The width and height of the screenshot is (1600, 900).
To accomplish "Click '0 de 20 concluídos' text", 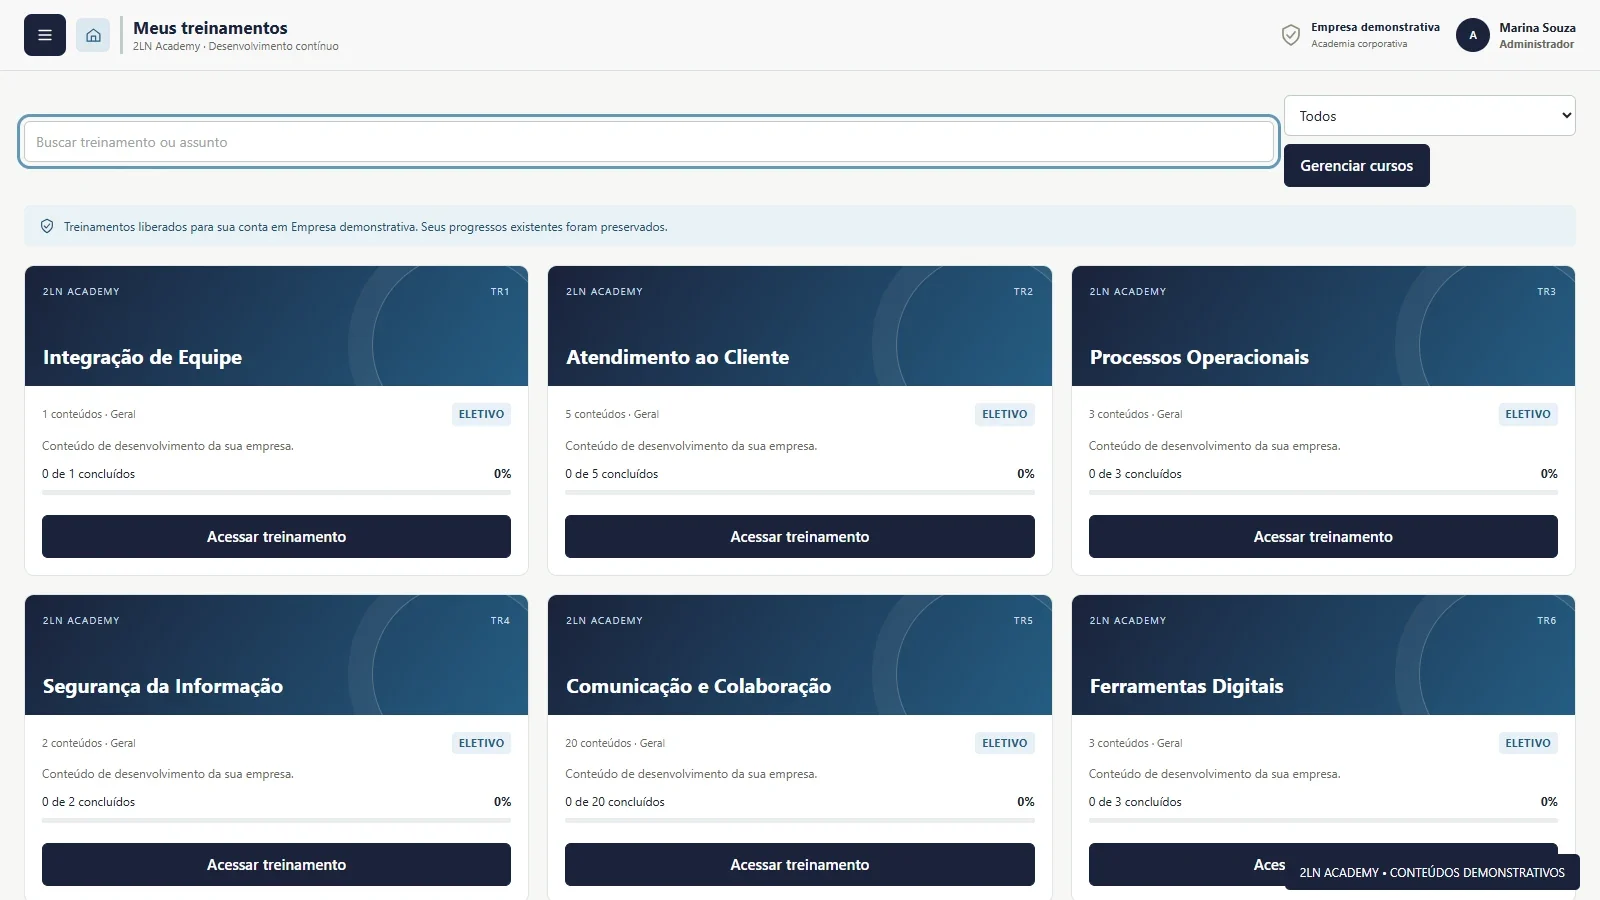I will tap(615, 802).
